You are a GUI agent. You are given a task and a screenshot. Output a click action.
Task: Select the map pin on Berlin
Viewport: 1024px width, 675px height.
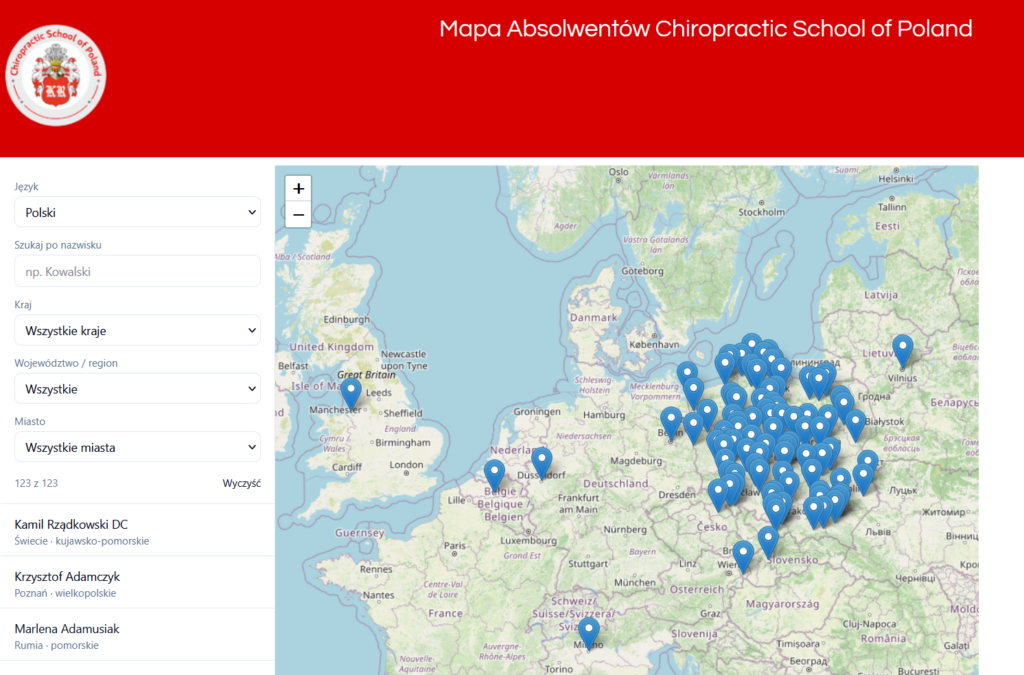tap(671, 422)
